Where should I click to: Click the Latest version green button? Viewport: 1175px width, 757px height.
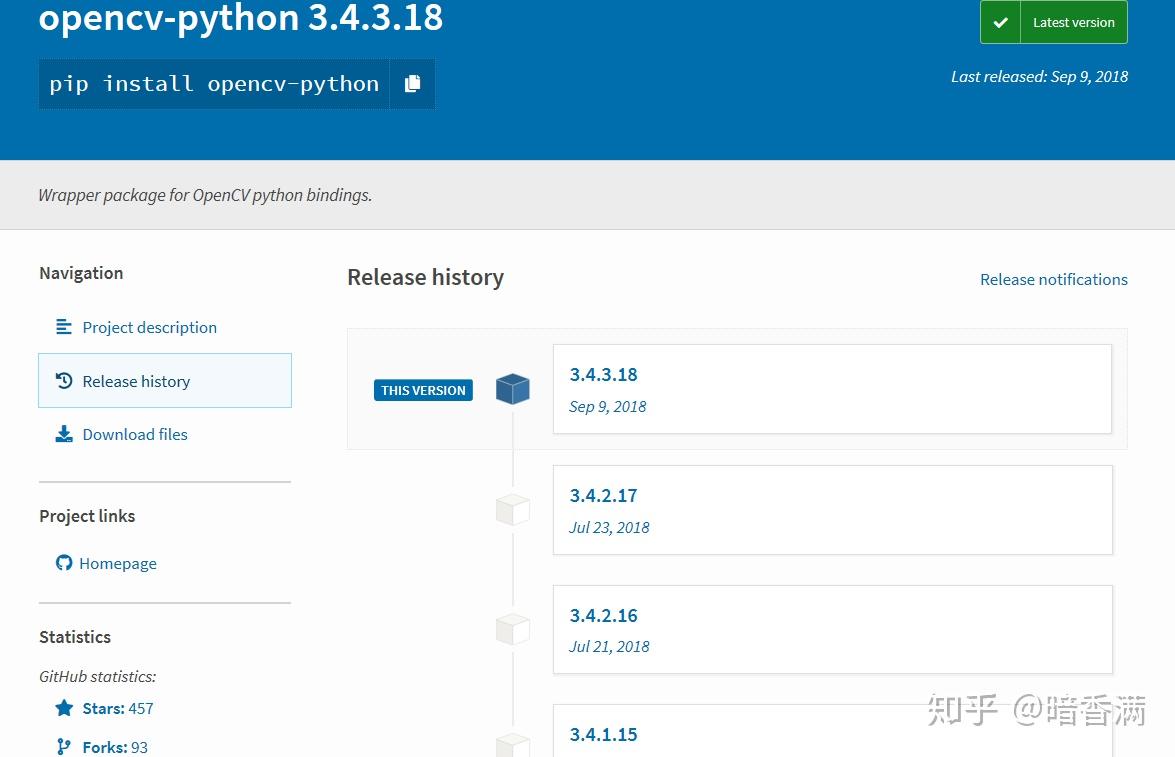coord(1054,22)
